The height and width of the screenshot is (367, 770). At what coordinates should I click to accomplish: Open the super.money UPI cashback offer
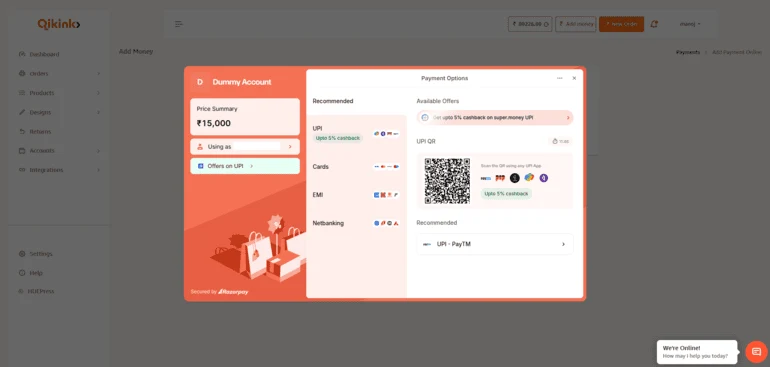pos(495,118)
